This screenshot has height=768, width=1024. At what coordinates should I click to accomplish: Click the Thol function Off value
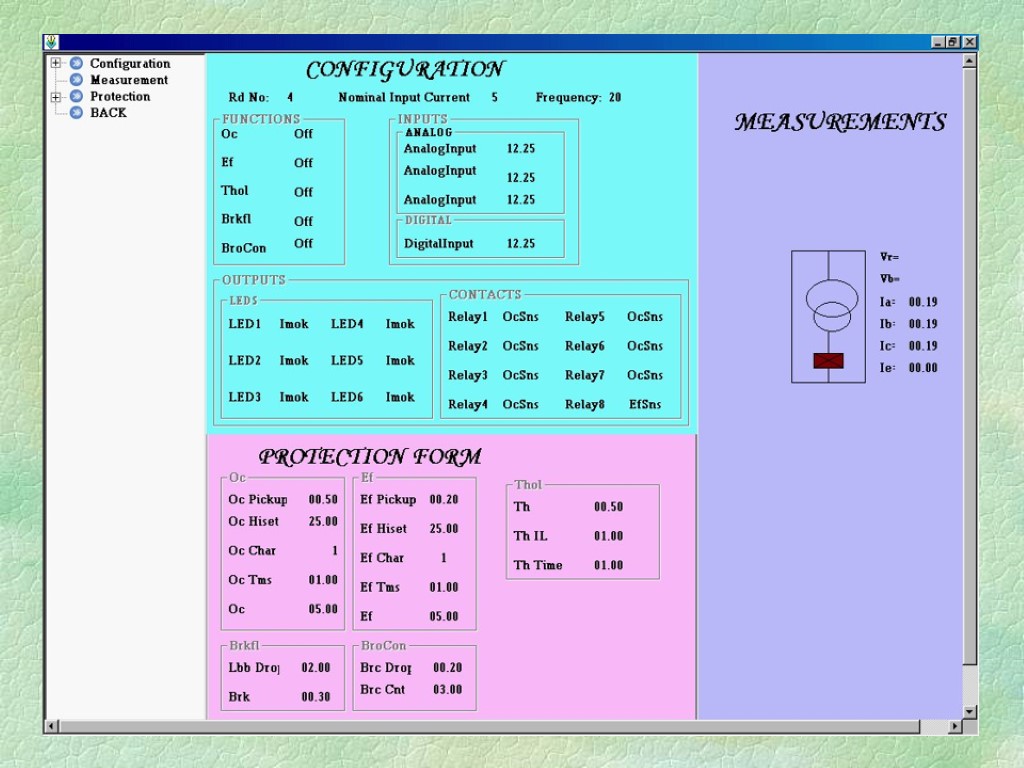pos(303,192)
